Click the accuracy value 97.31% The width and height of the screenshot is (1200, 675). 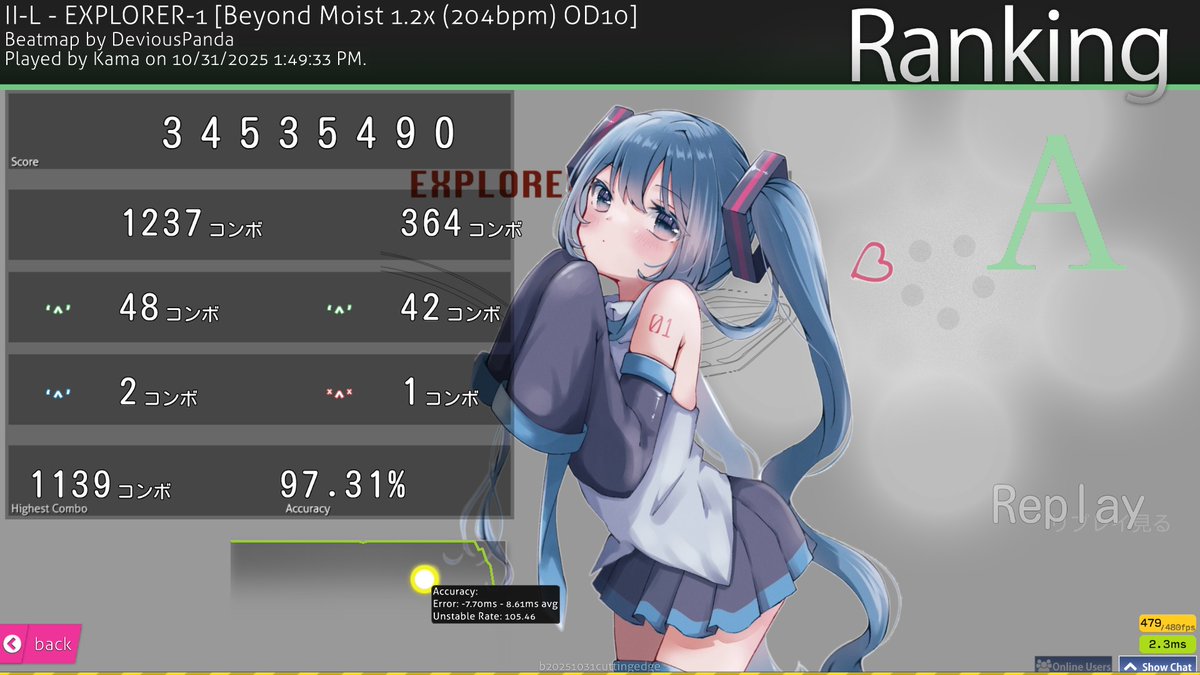(x=343, y=485)
